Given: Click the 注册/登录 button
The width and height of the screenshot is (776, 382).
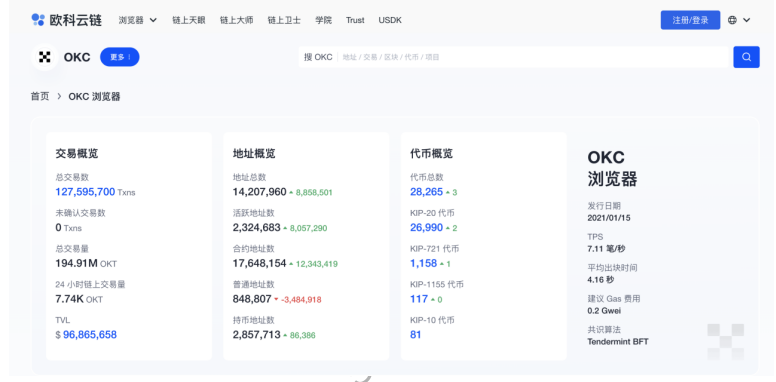Looking at the screenshot, I should tap(690, 20).
